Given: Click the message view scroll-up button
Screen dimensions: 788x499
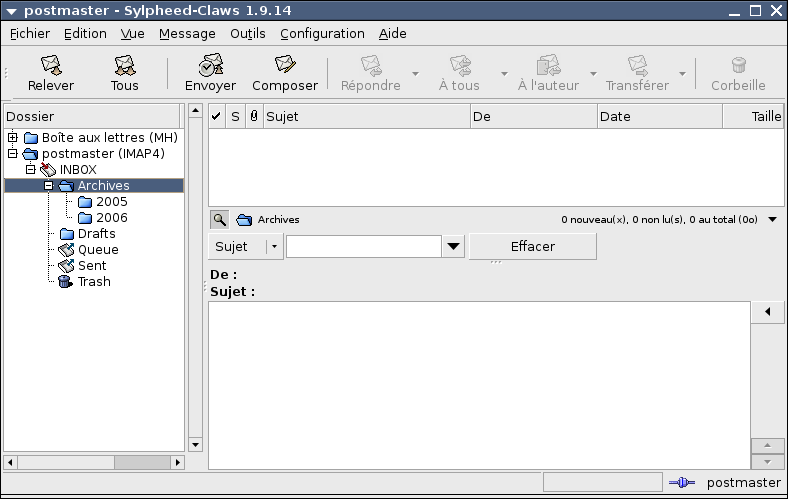Looking at the screenshot, I should [767, 446].
